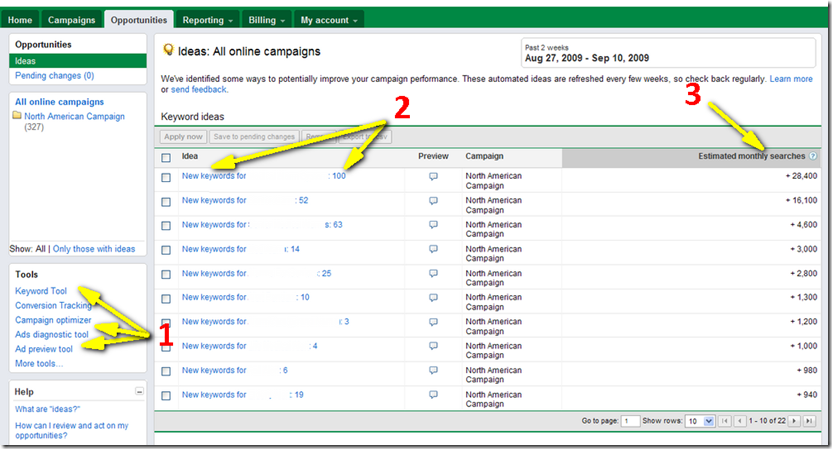Open preview icon for the +3,000 searches row
The image size is (832, 449).
tap(434, 249)
